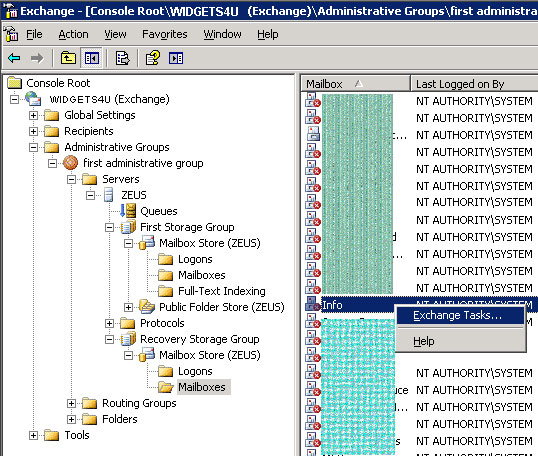Click the First Storage Group icon

[x=128, y=227]
